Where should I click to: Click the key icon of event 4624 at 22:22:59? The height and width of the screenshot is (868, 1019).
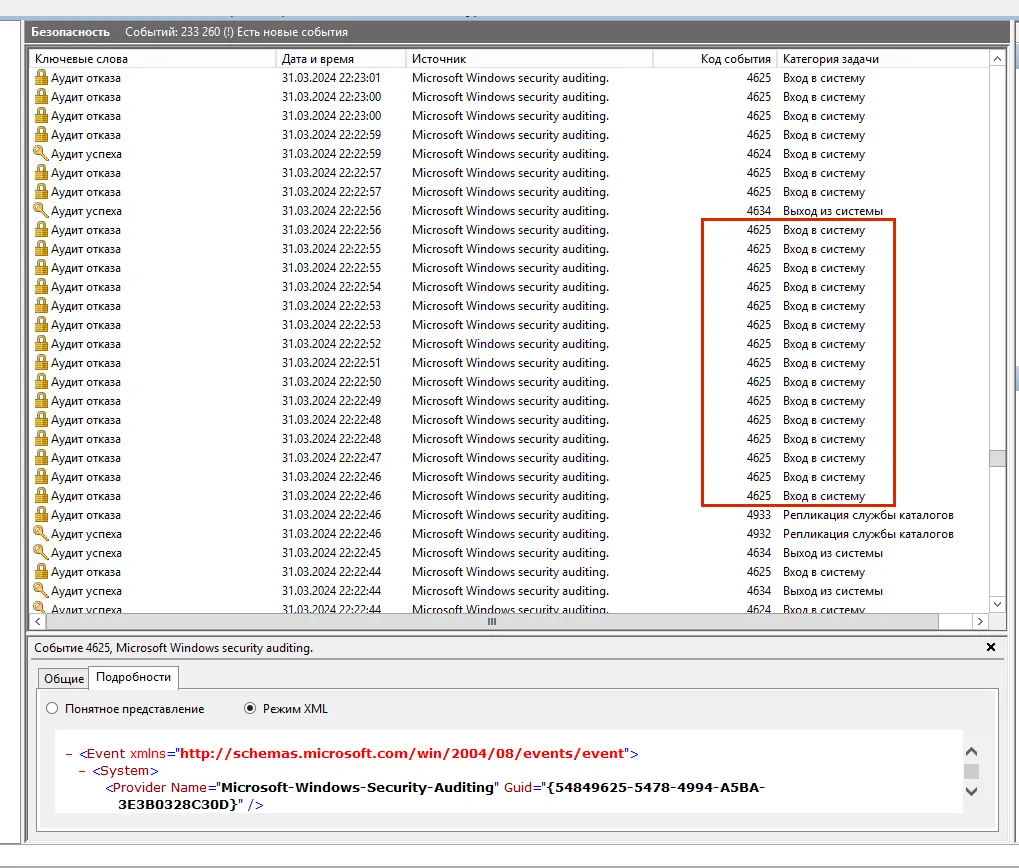[x=41, y=154]
